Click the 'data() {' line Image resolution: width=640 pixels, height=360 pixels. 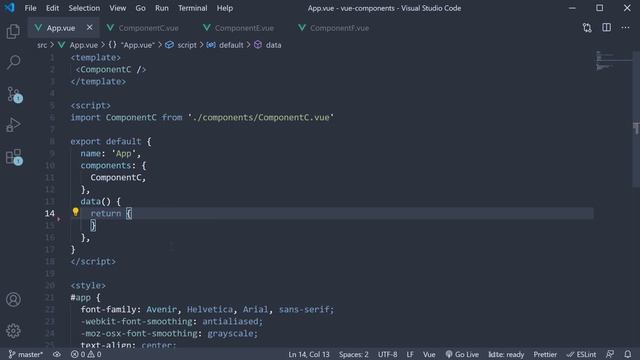tap(100, 202)
